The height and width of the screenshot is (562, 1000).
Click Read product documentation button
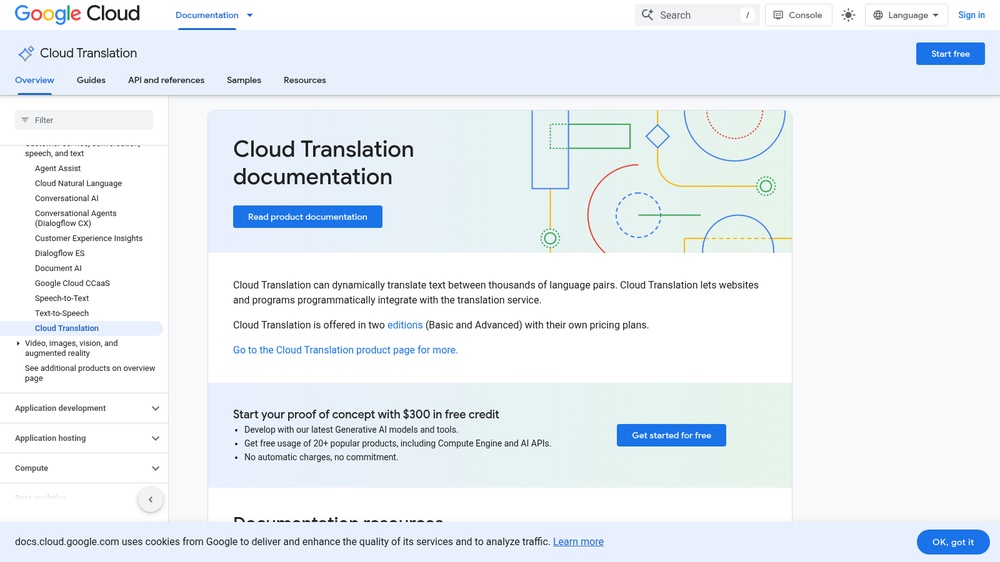307,217
